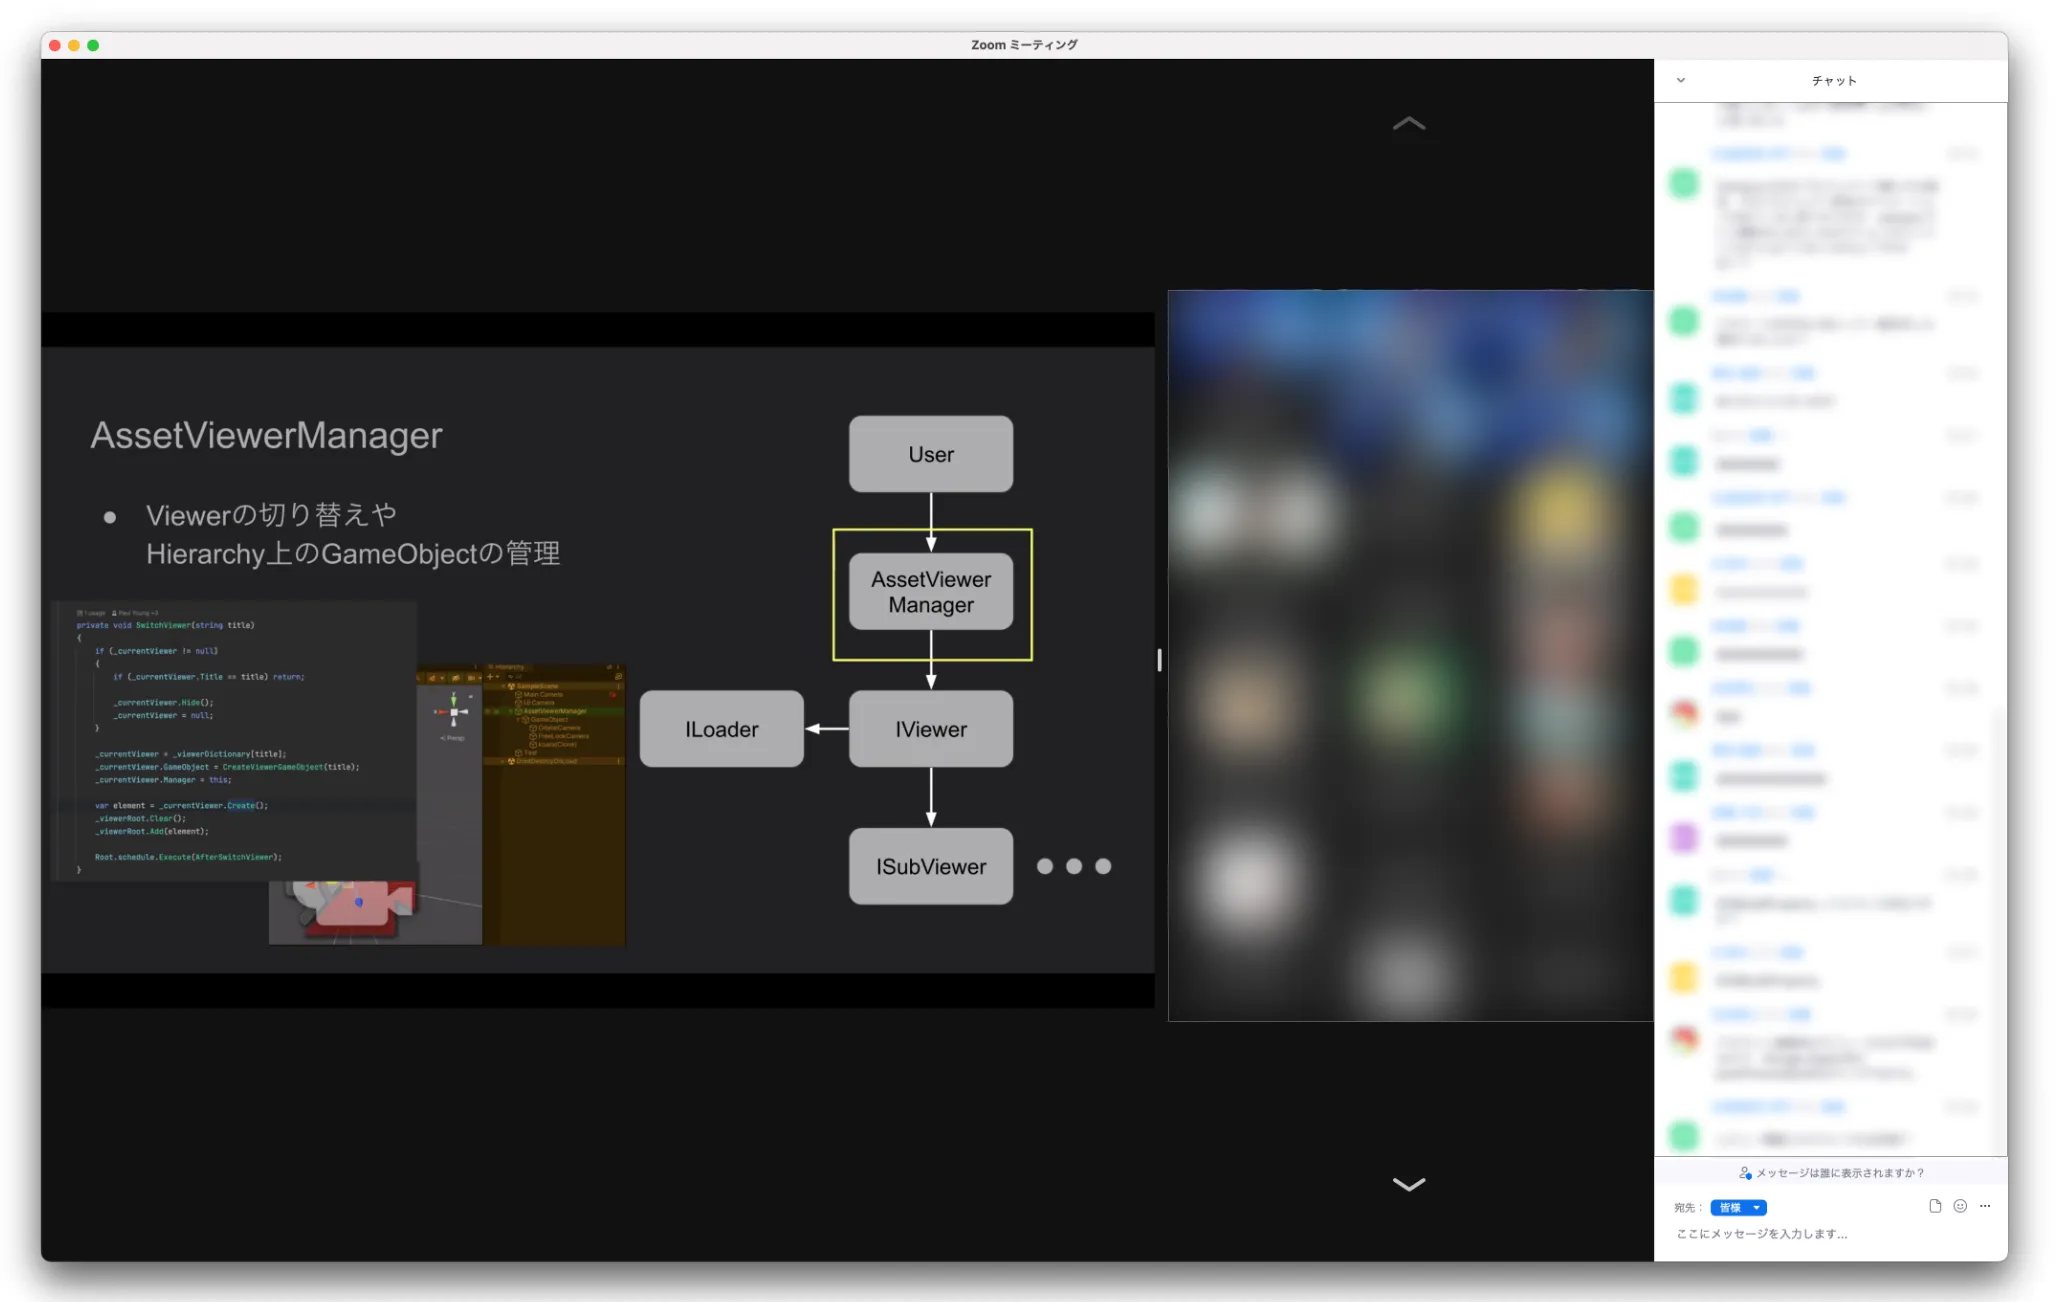Open the 皆様 recipient dropdown
2056x1302 pixels.
tap(1738, 1207)
